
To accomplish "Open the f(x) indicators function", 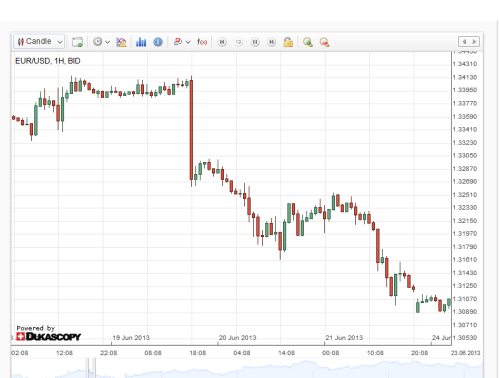I will pos(202,42).
